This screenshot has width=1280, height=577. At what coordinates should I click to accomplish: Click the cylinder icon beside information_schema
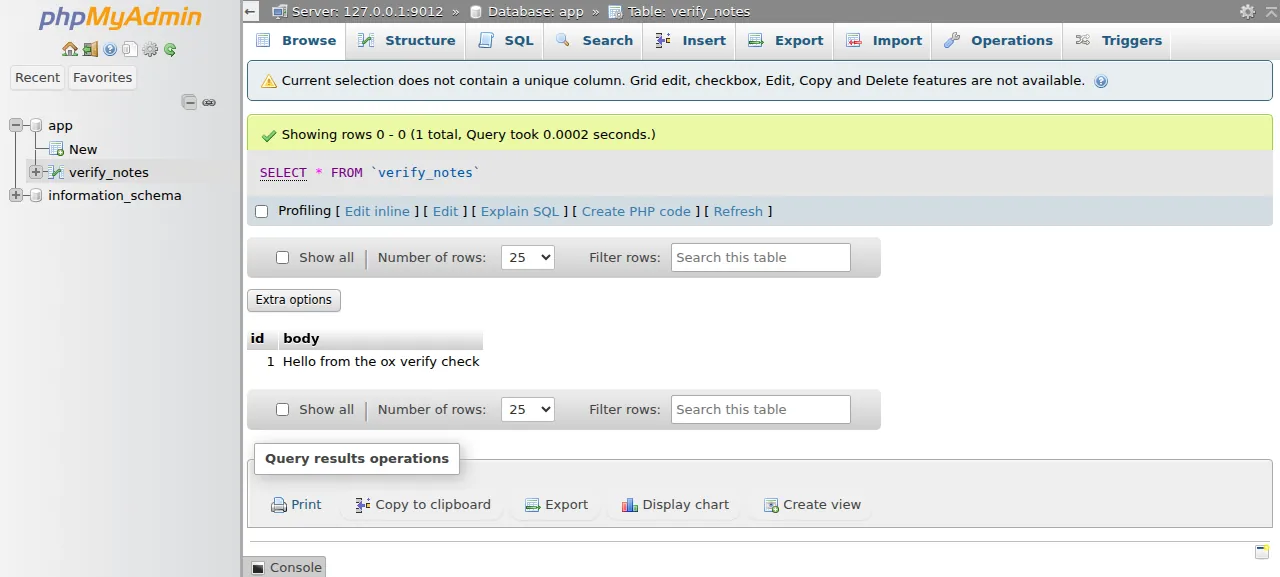(36, 195)
